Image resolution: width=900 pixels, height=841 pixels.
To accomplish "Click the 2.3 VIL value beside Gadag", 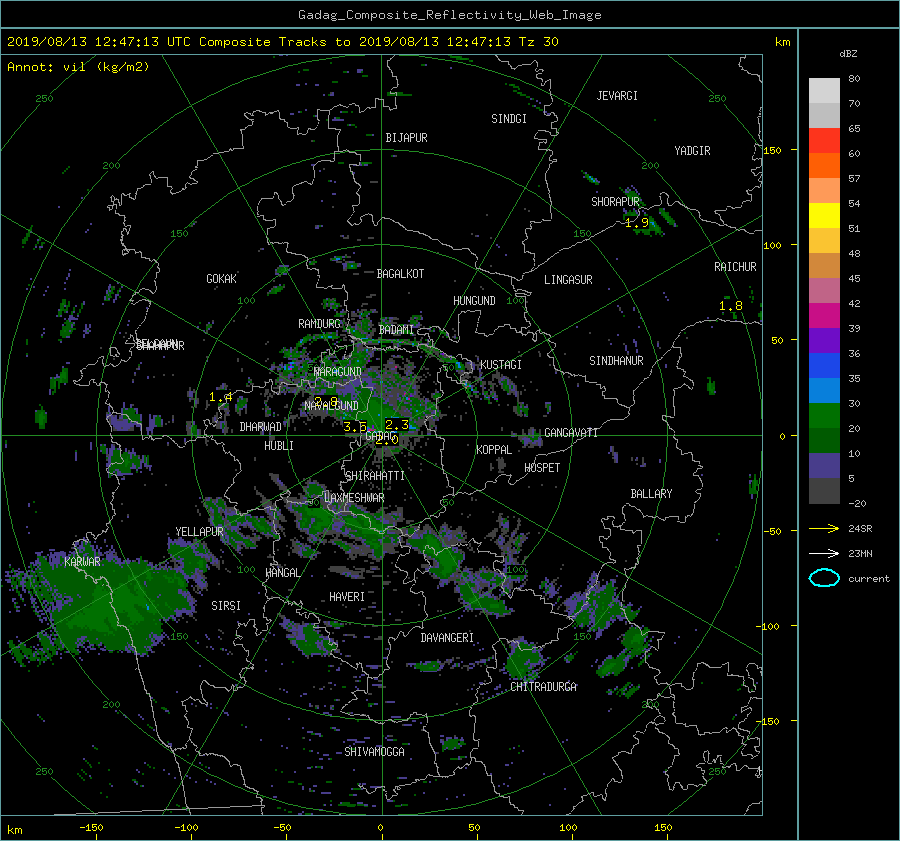I will click(x=397, y=425).
